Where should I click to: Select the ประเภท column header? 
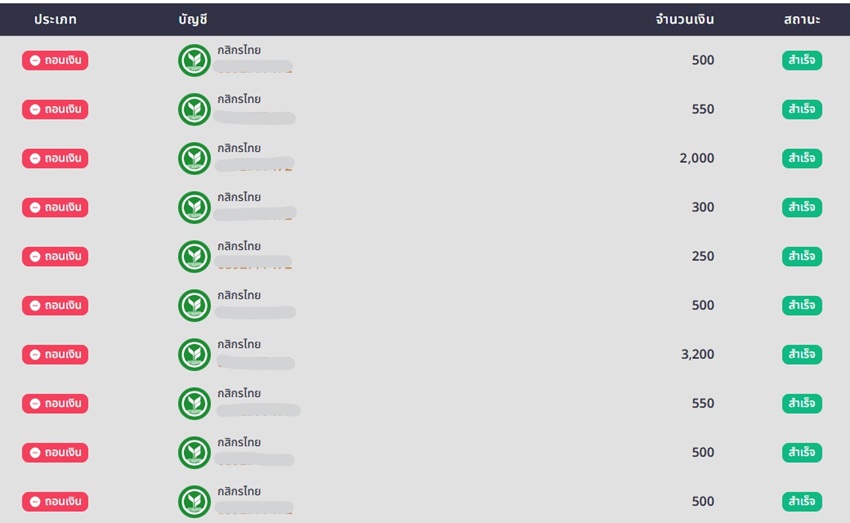pyautogui.click(x=55, y=20)
